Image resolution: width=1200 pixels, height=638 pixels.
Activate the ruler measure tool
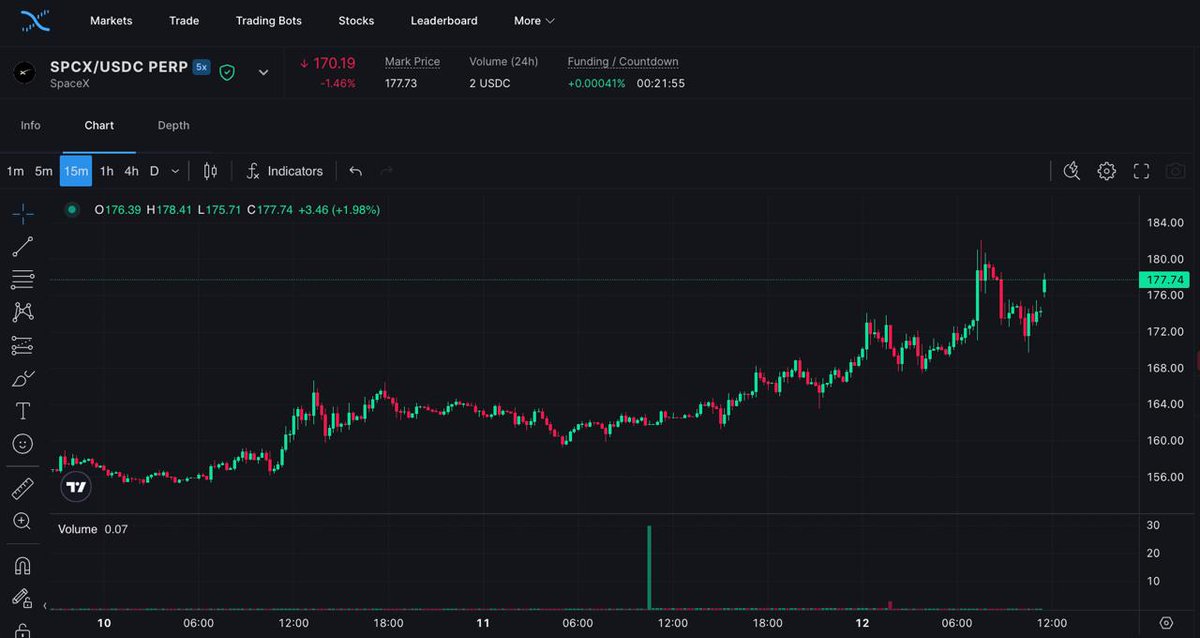click(x=22, y=488)
